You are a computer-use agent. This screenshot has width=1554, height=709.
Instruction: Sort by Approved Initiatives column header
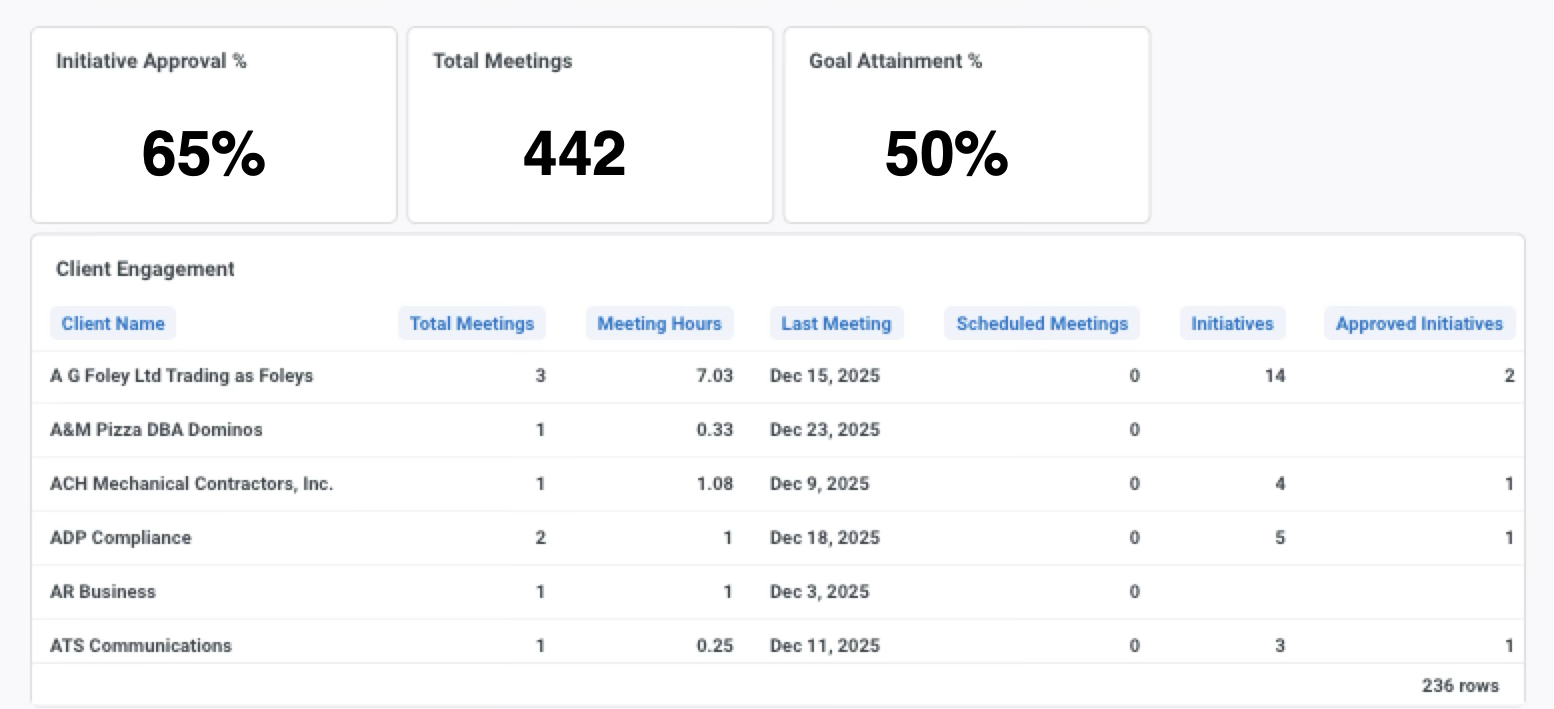1419,323
